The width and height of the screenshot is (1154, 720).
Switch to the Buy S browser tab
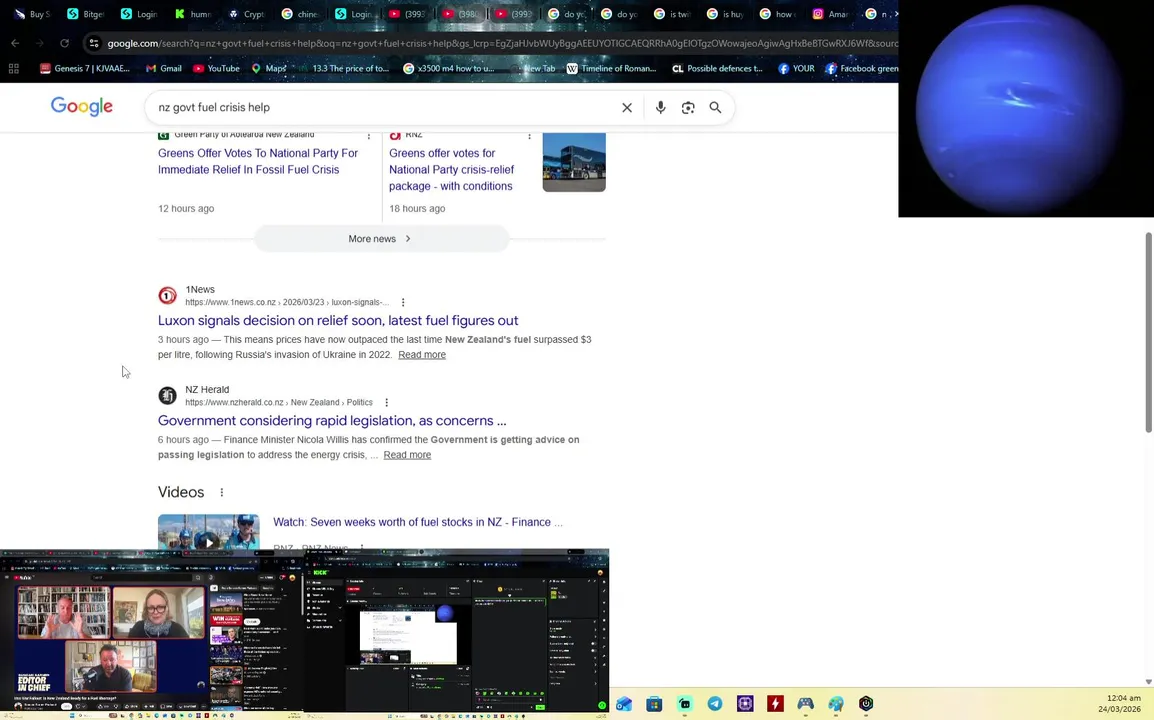pyautogui.click(x=32, y=14)
